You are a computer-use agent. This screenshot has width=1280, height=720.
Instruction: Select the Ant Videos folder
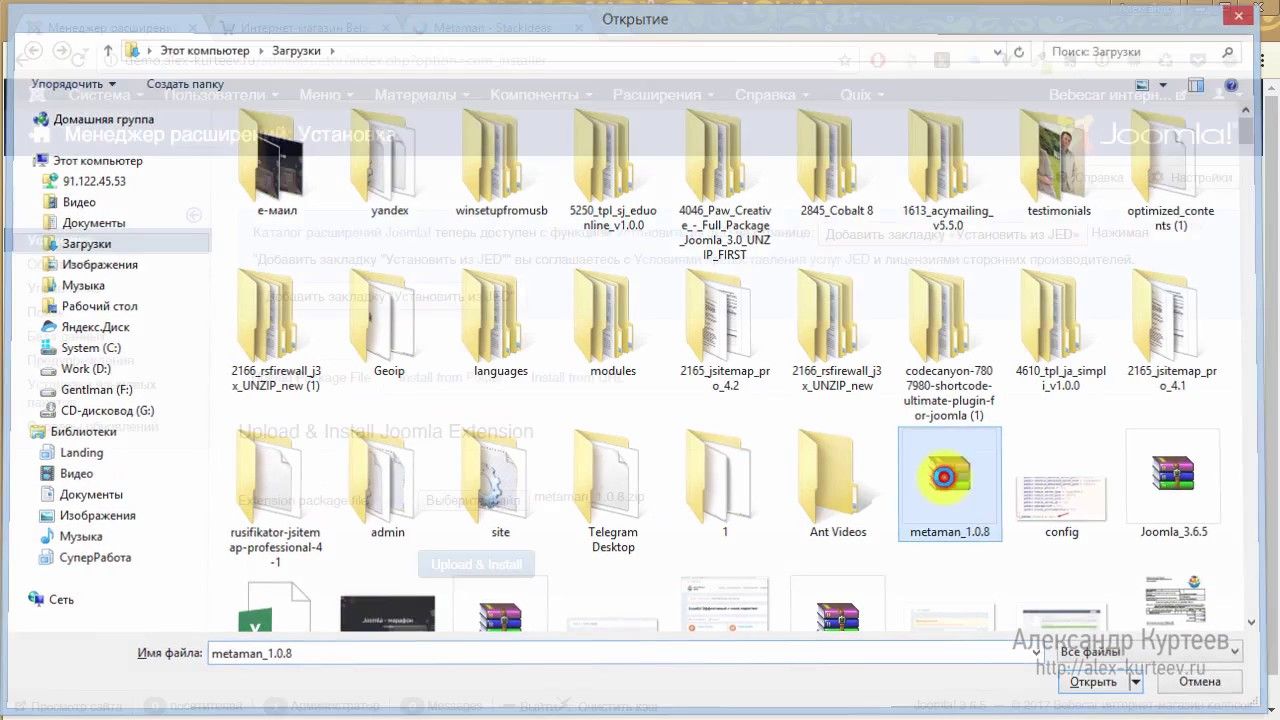coord(838,484)
